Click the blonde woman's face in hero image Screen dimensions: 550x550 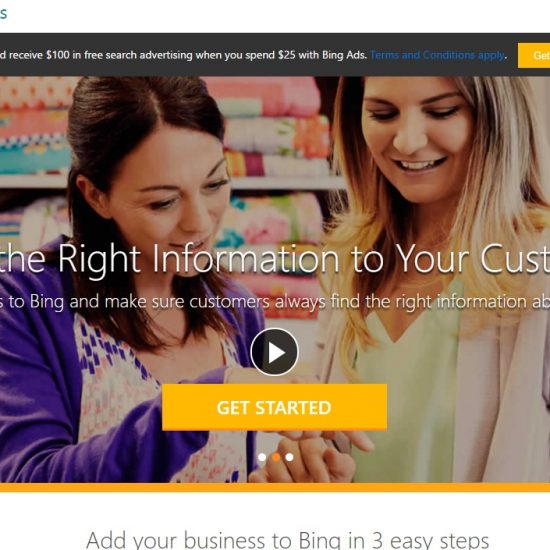419,140
